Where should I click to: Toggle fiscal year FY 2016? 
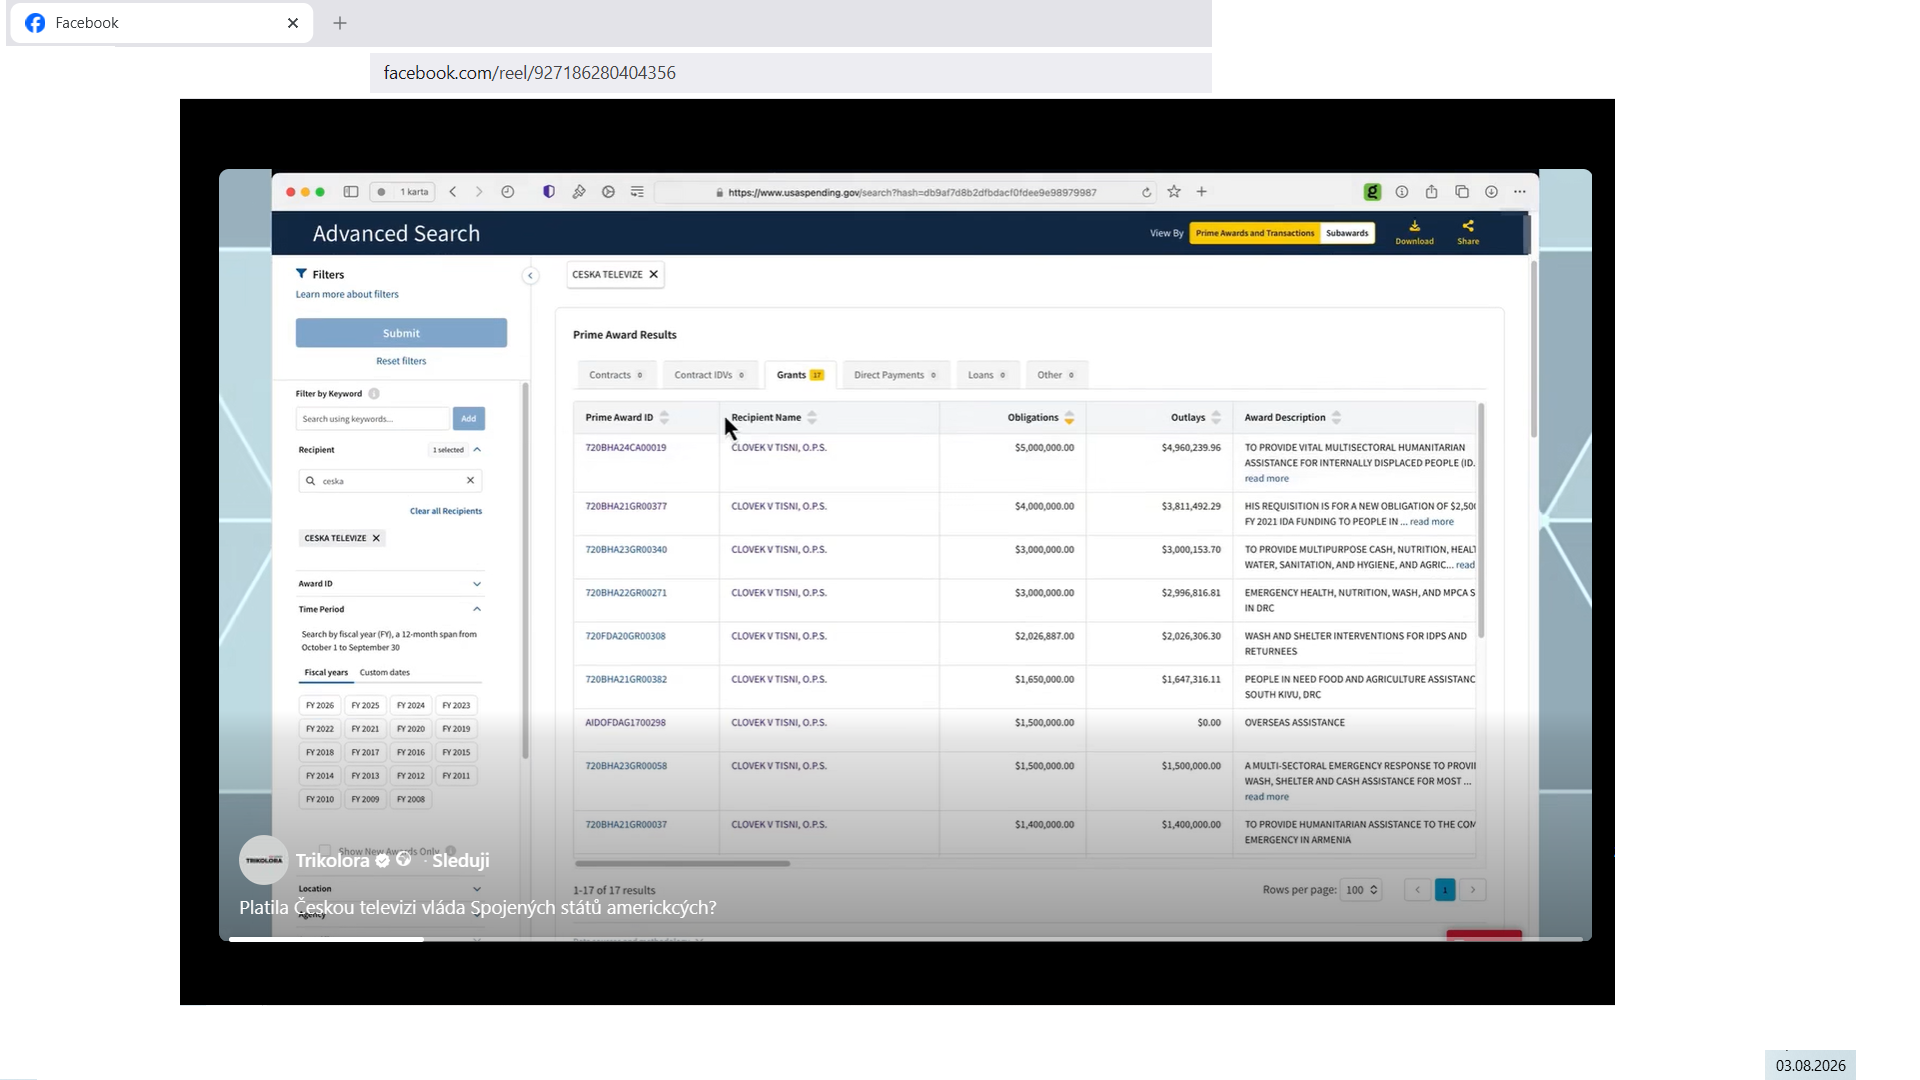point(411,753)
